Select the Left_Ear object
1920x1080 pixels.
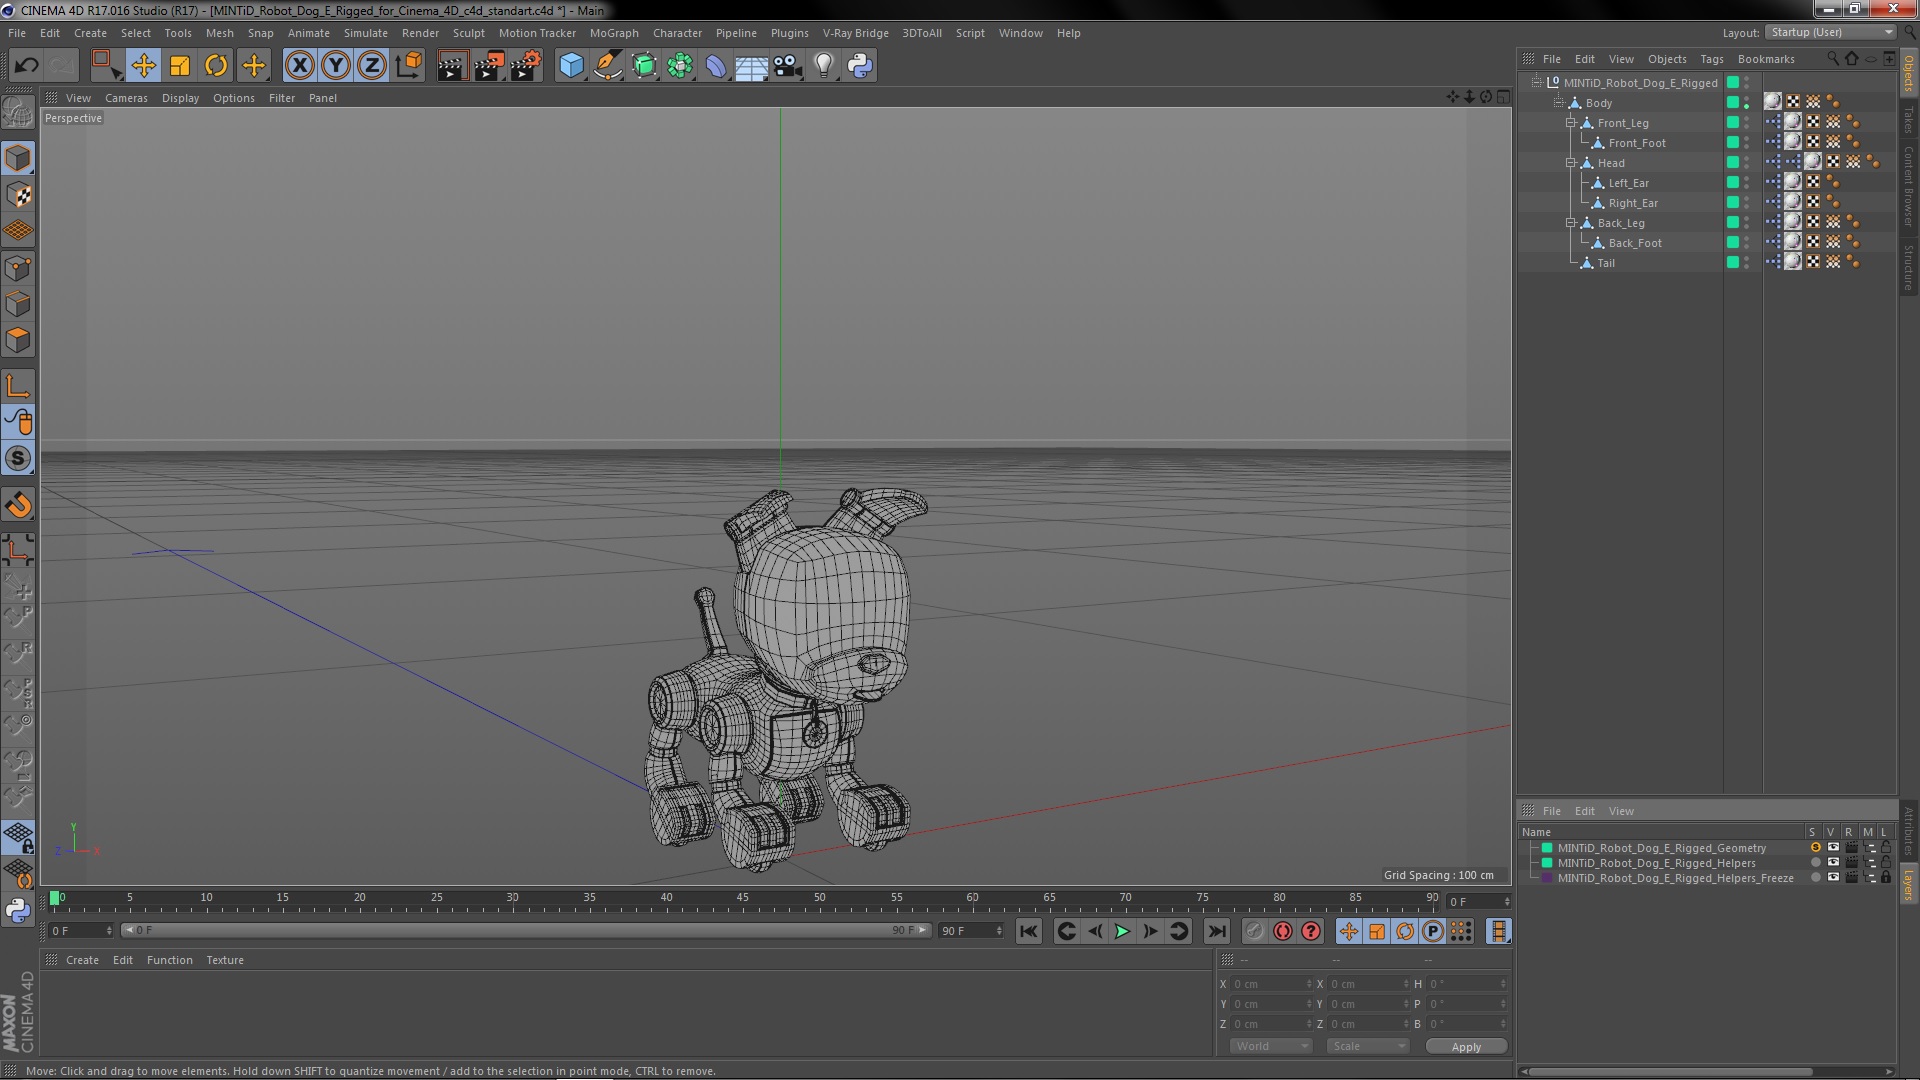point(1628,183)
